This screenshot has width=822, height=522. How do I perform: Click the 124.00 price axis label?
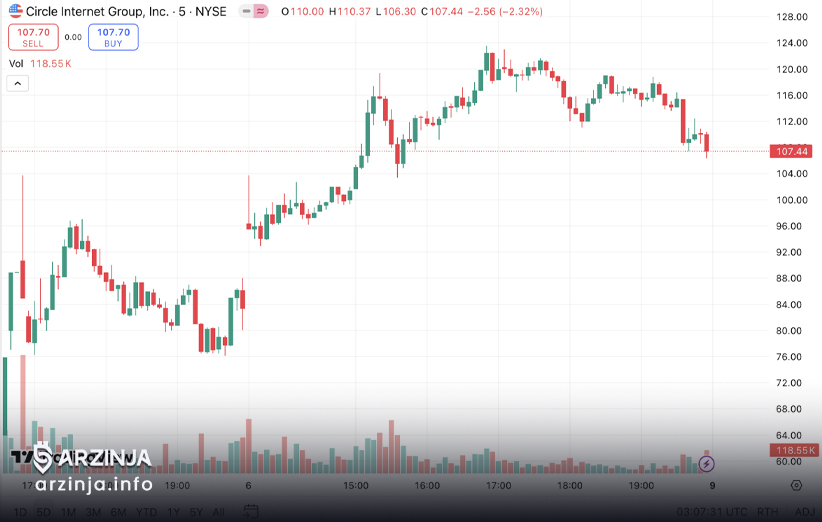[792, 43]
